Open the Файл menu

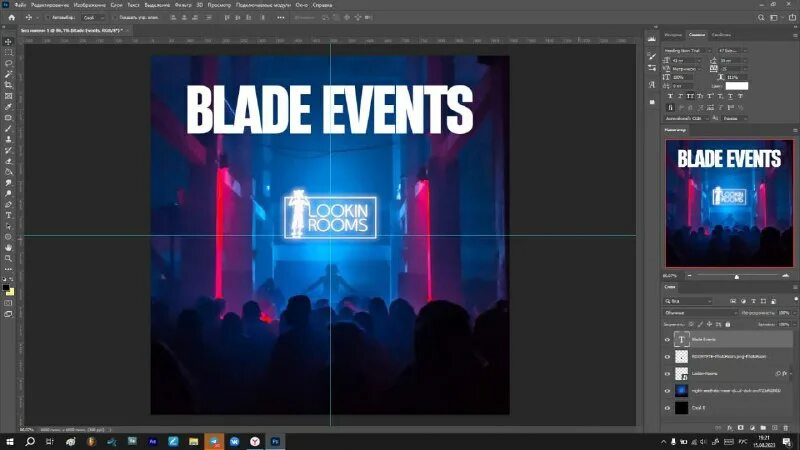(x=20, y=5)
